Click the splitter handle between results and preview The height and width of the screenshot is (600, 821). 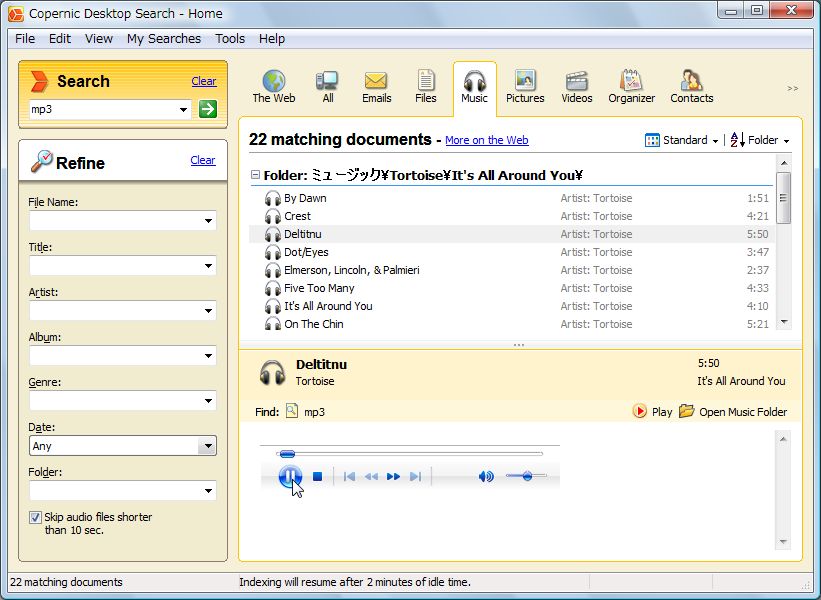(519, 345)
